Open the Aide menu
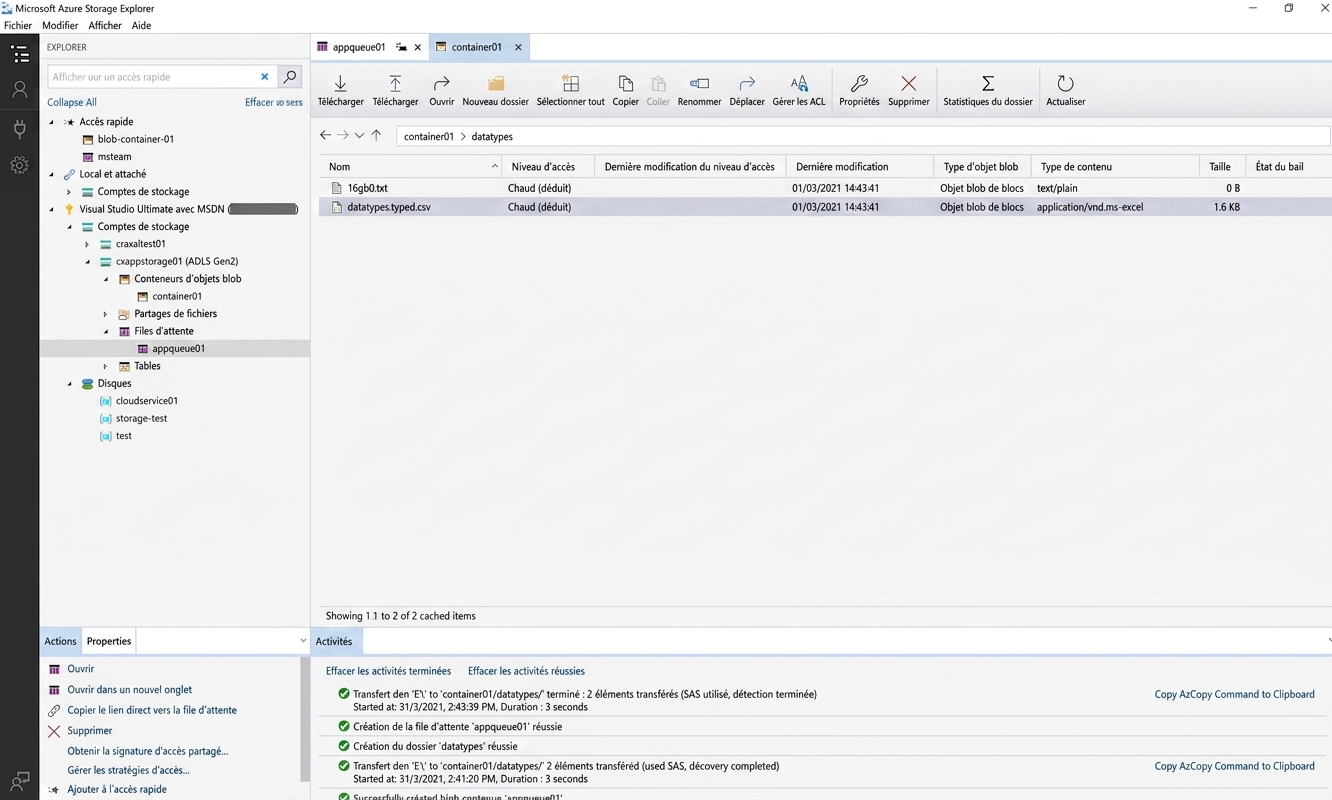 click(x=141, y=25)
